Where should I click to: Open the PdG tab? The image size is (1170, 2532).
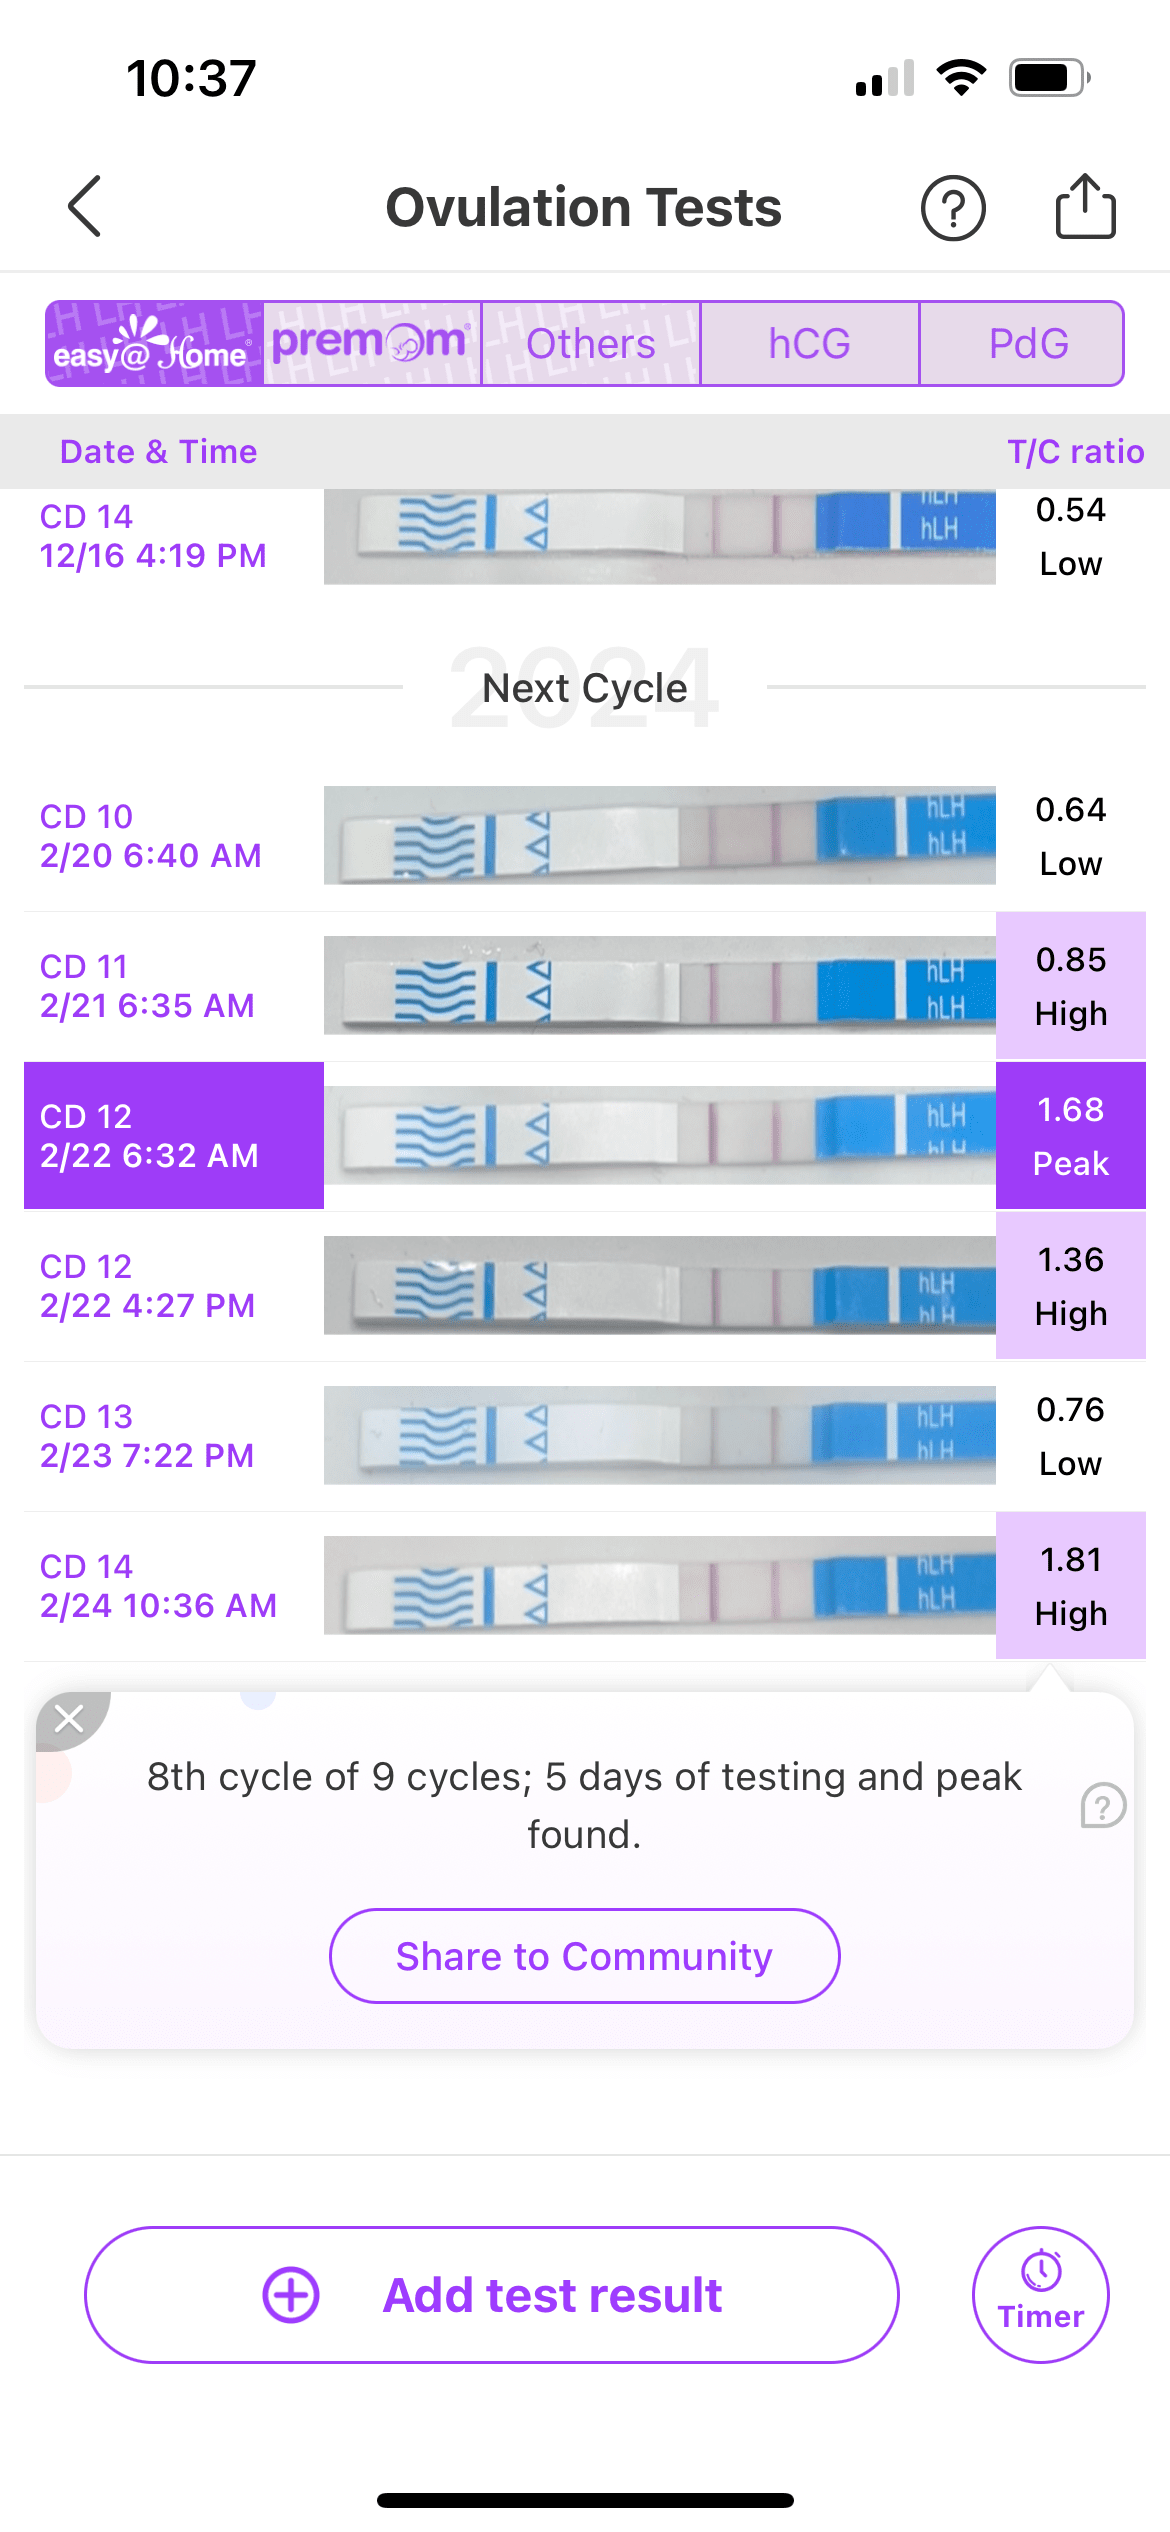tap(1028, 343)
